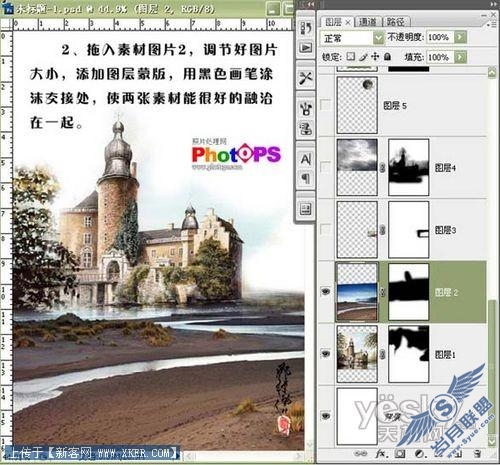
Task: Open the Tool Presets panel icon
Action: 306,79
